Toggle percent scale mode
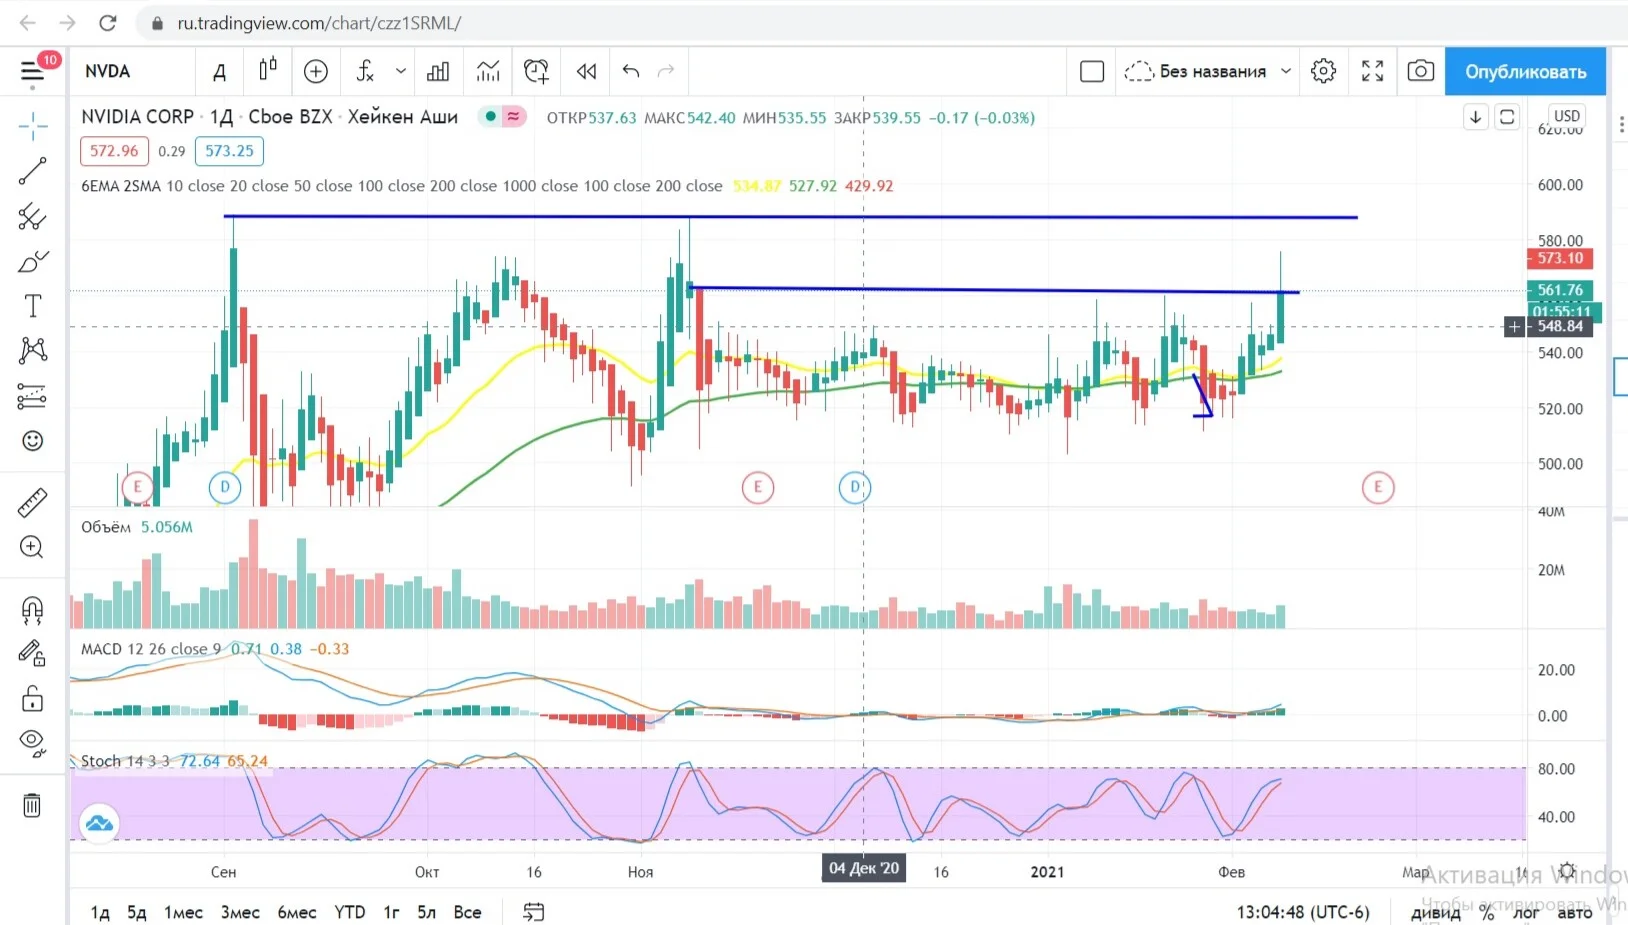The width and height of the screenshot is (1628, 925). [1487, 912]
